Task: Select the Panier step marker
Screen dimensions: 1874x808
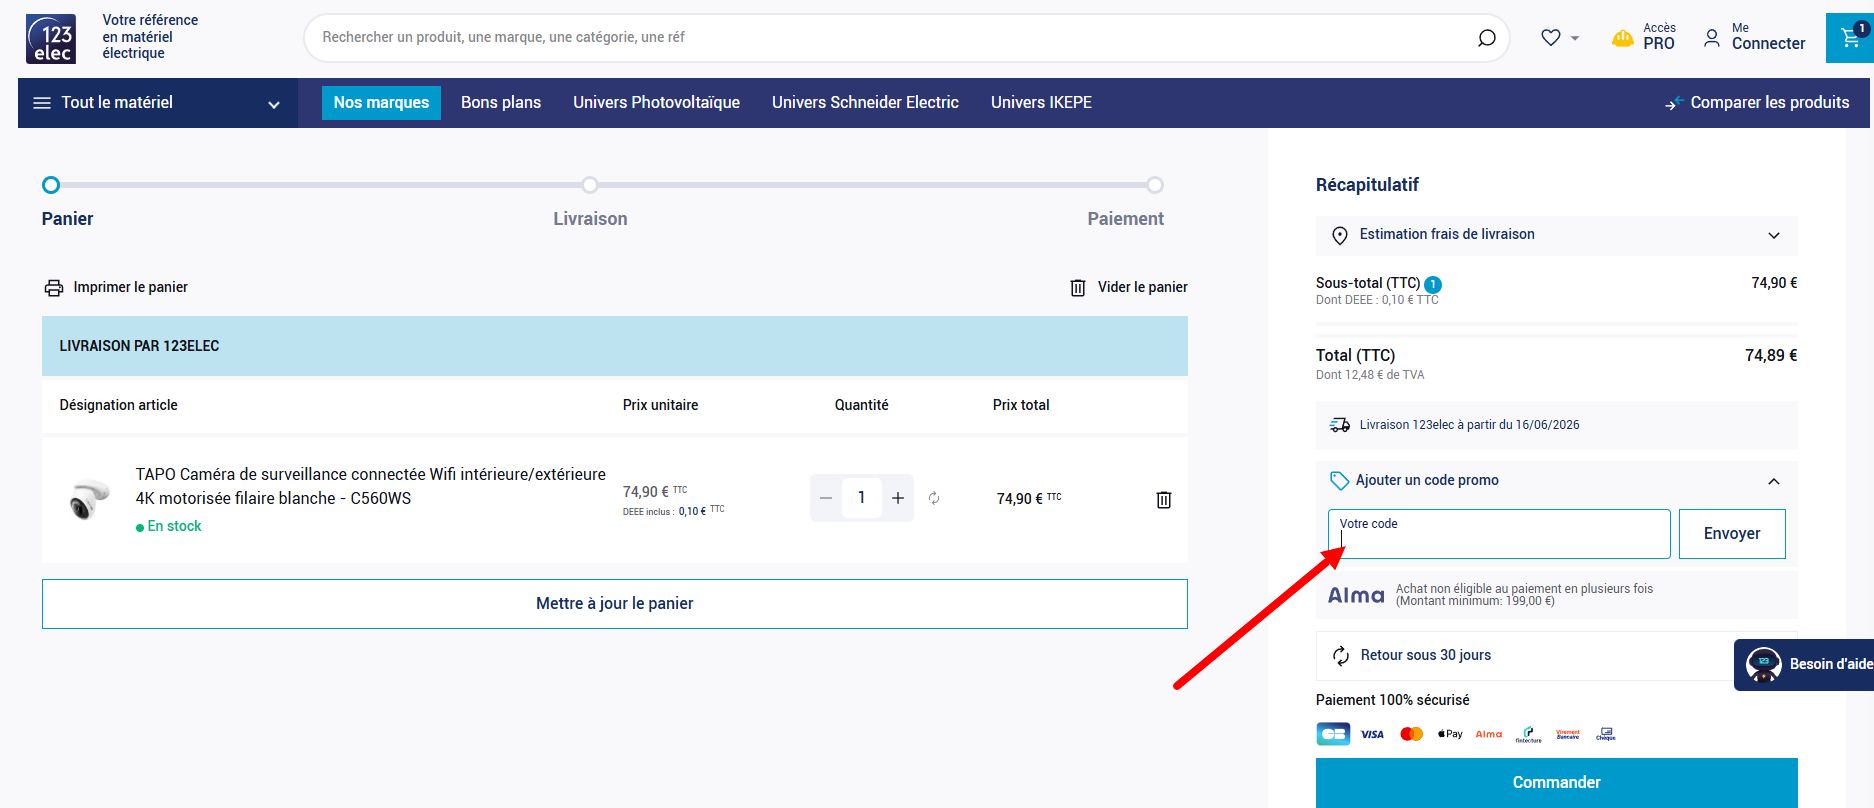Action: click(x=51, y=185)
